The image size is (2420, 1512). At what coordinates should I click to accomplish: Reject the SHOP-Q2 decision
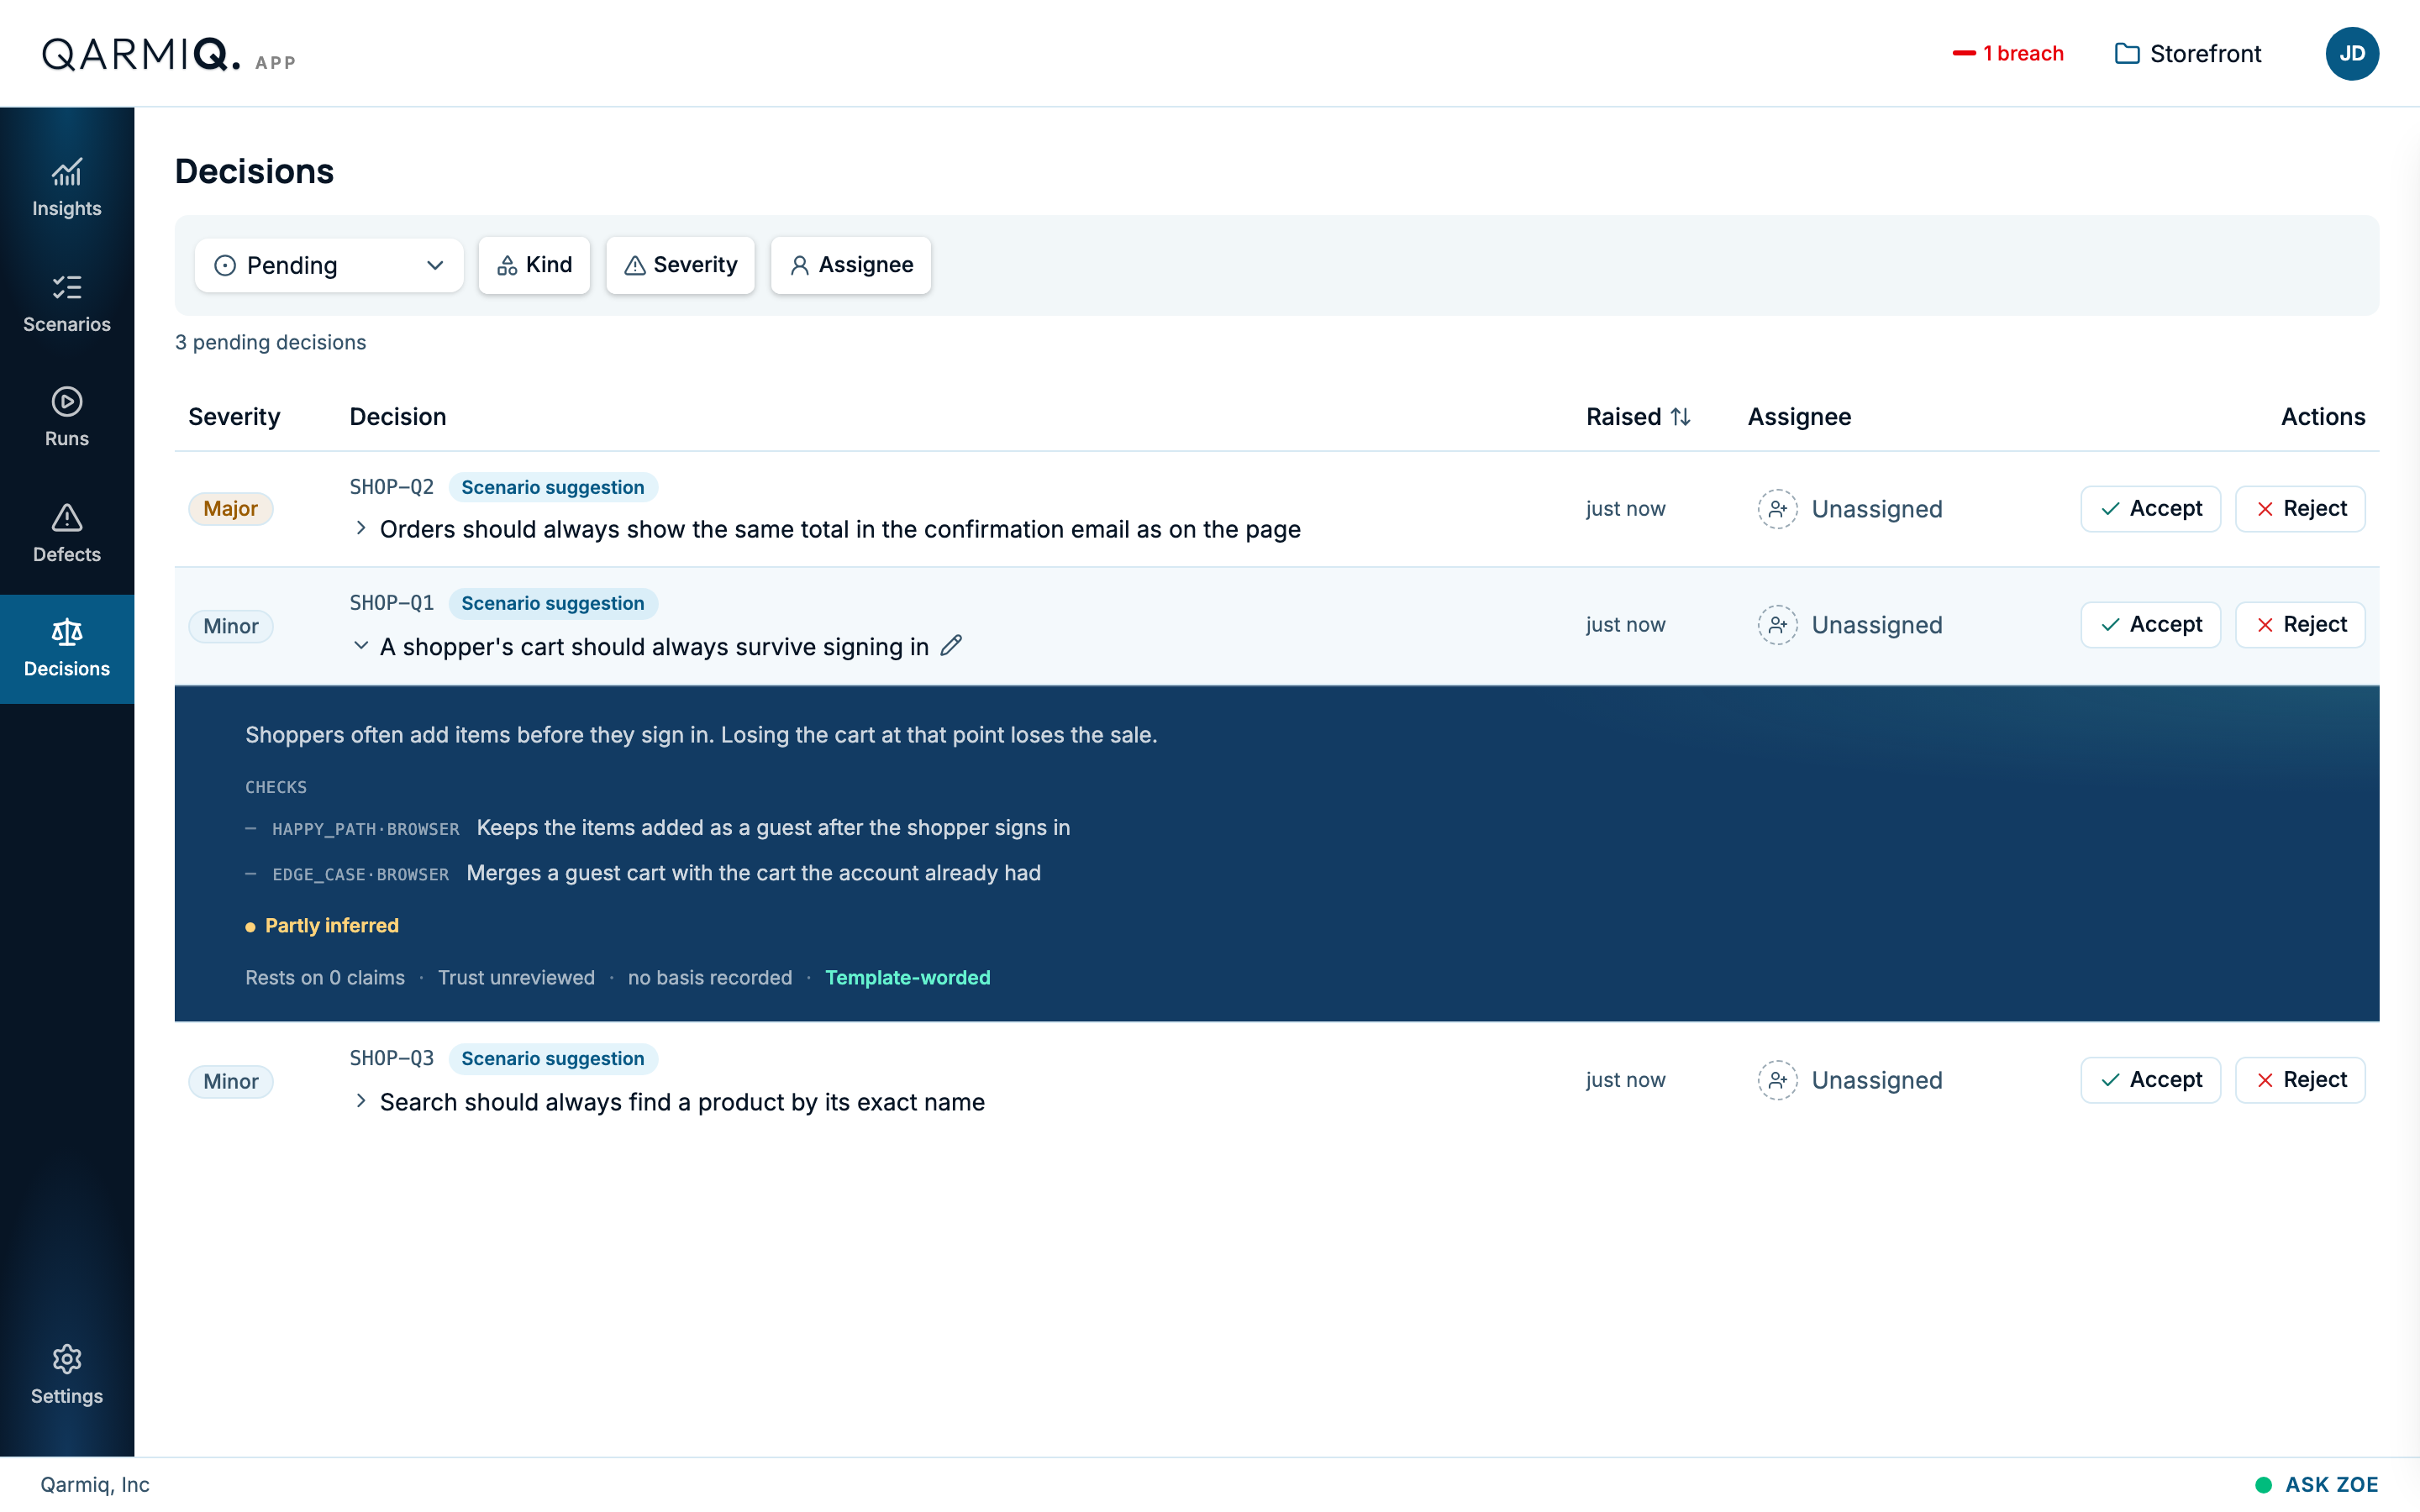point(2299,509)
